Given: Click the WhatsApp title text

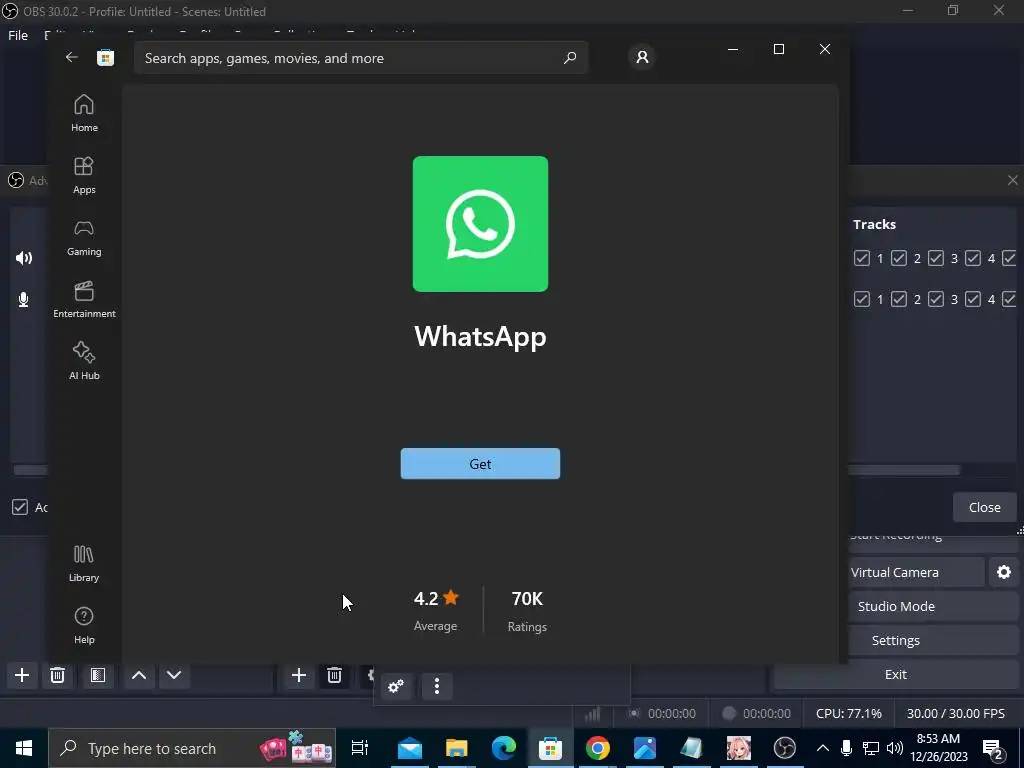Looking at the screenshot, I should pyautogui.click(x=480, y=336).
